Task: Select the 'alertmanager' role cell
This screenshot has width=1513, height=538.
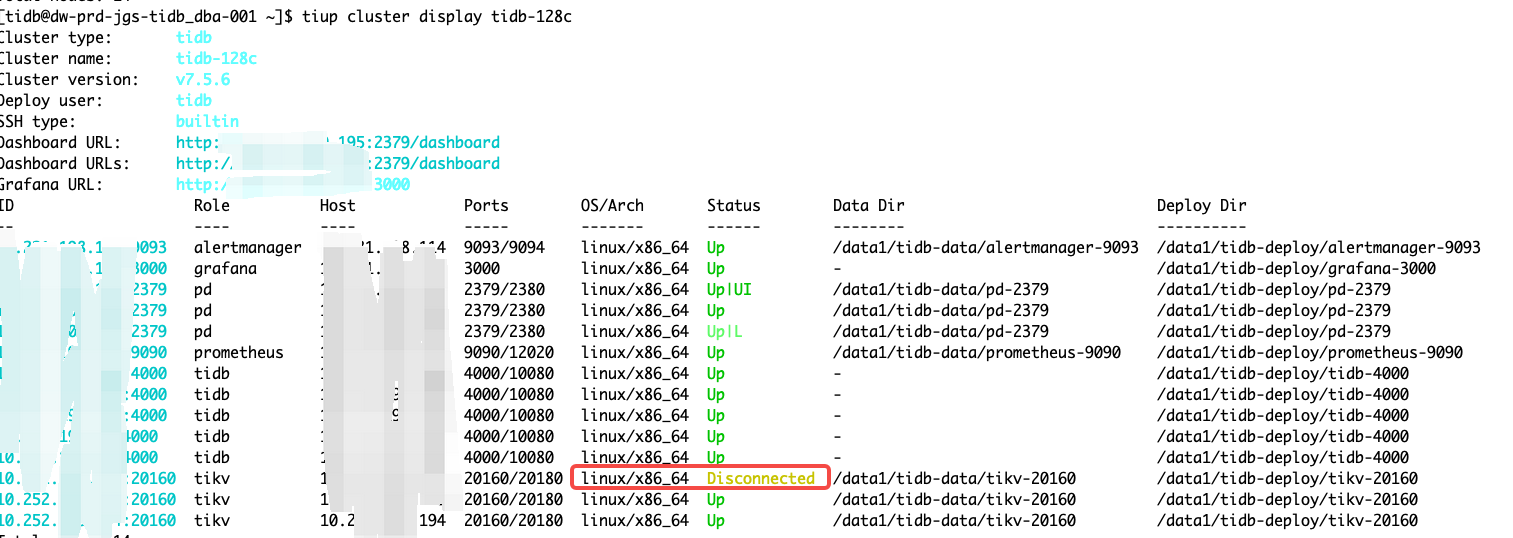Action: [248, 247]
